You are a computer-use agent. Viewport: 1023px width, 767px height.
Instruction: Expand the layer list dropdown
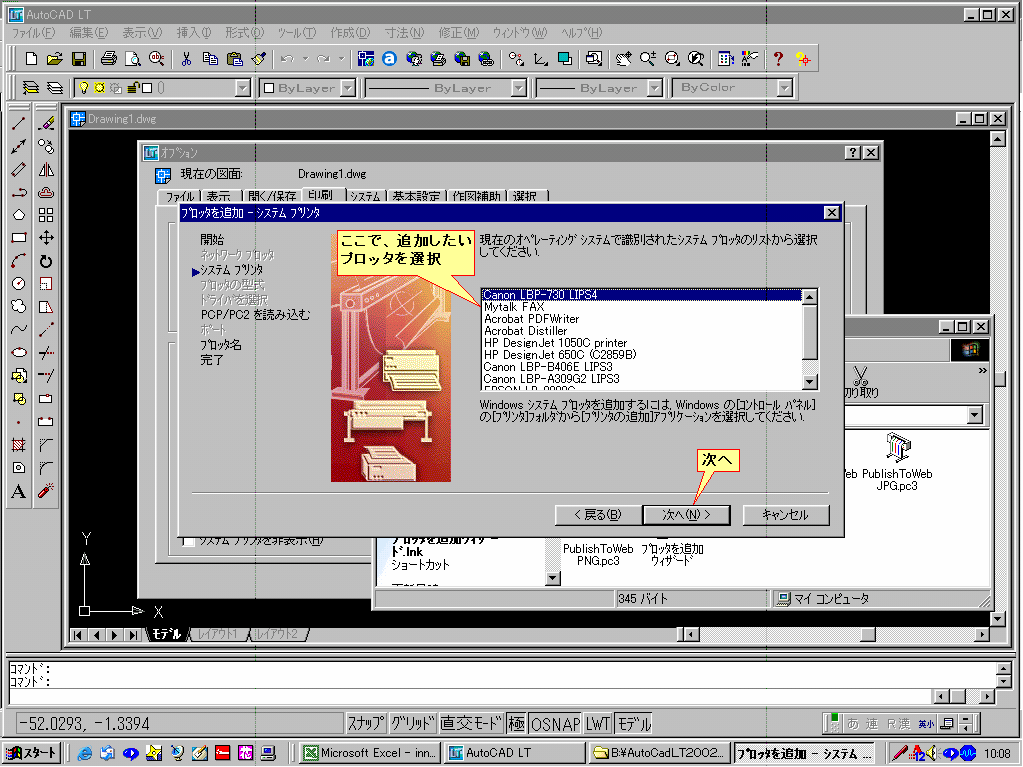pyautogui.click(x=242, y=88)
